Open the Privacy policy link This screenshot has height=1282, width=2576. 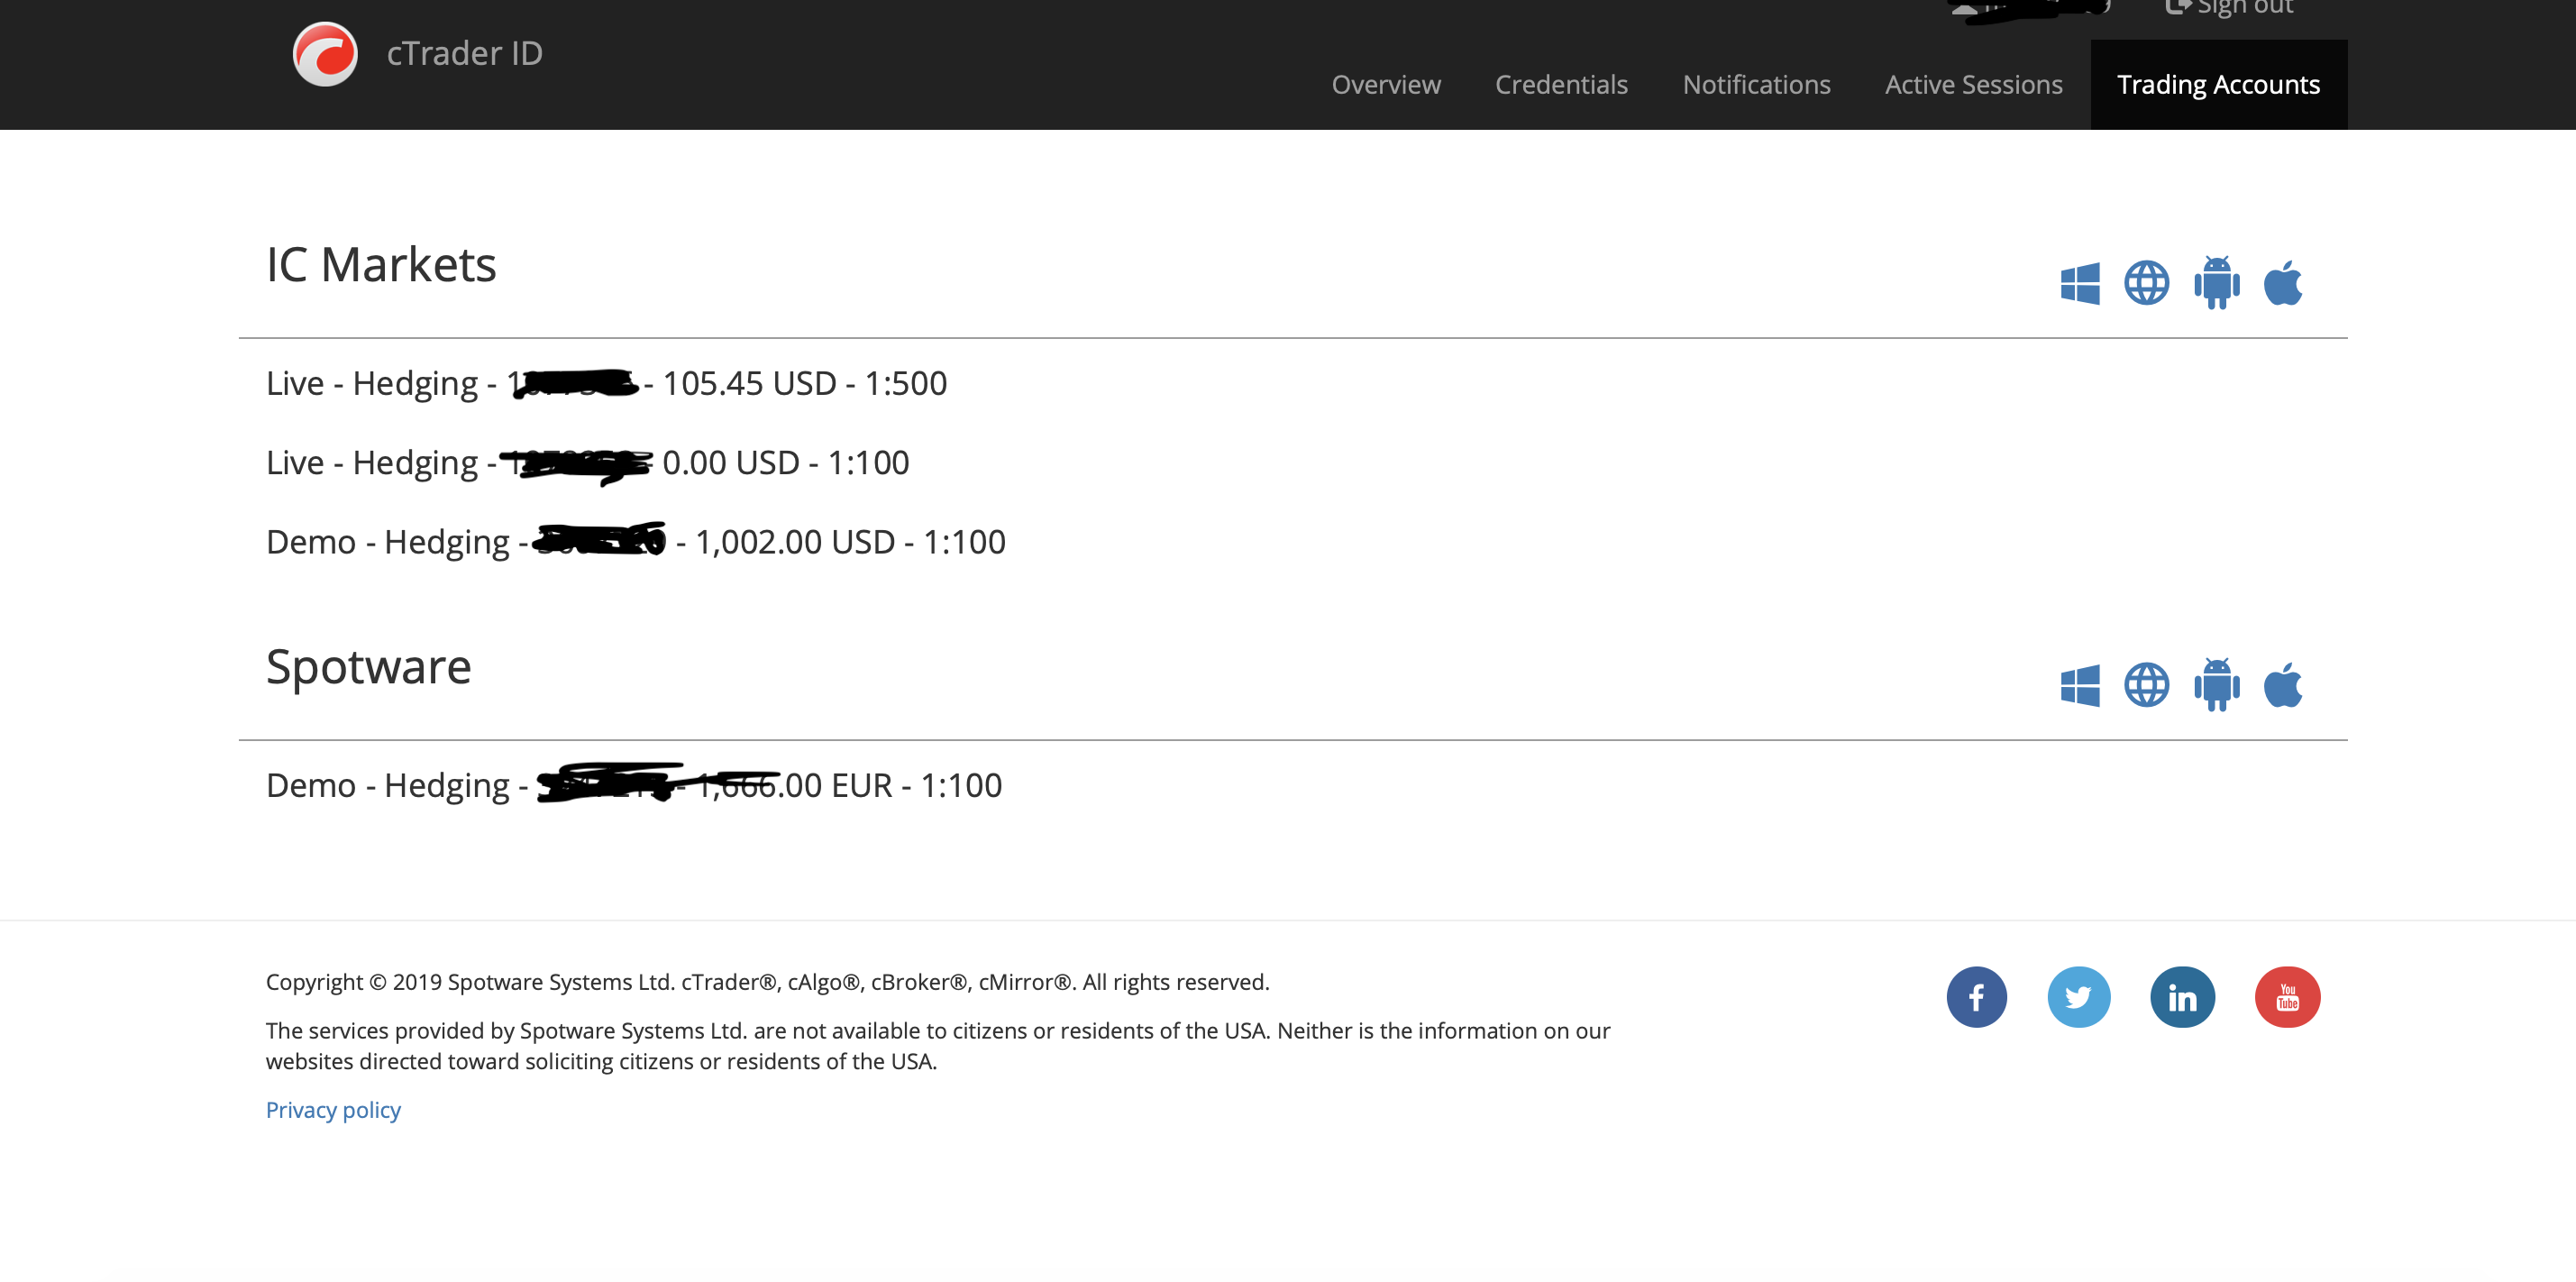pyautogui.click(x=333, y=1110)
